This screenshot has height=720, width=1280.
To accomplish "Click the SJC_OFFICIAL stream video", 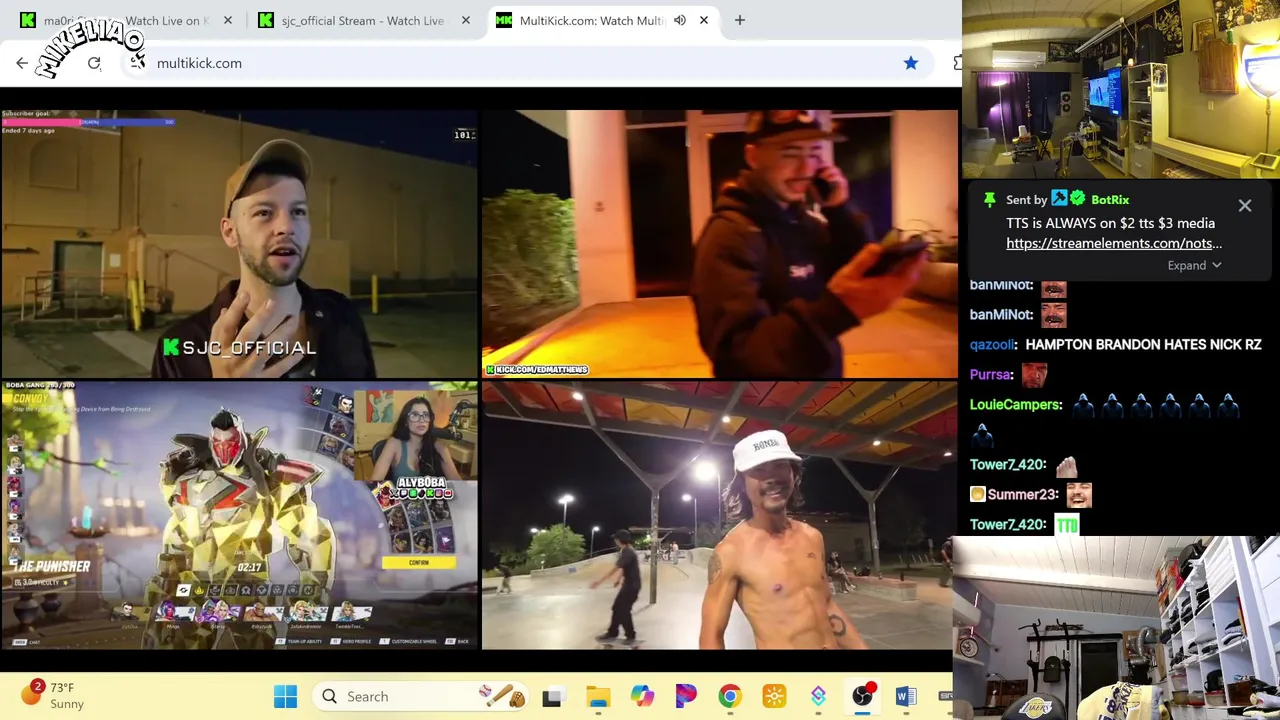I will point(239,244).
